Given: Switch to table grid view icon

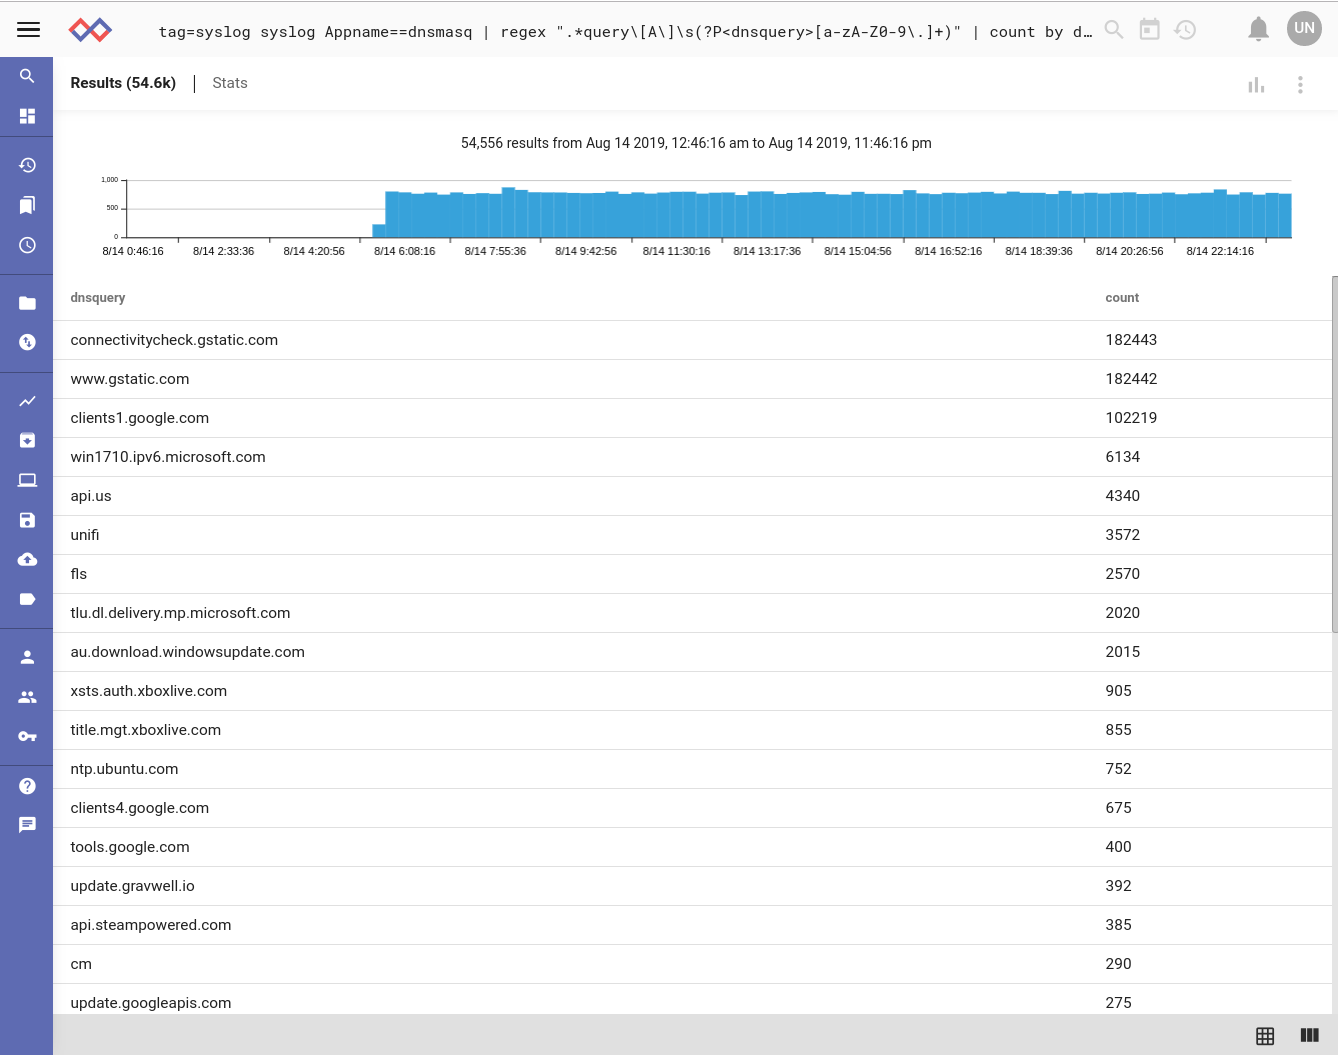Looking at the screenshot, I should 1265,1036.
